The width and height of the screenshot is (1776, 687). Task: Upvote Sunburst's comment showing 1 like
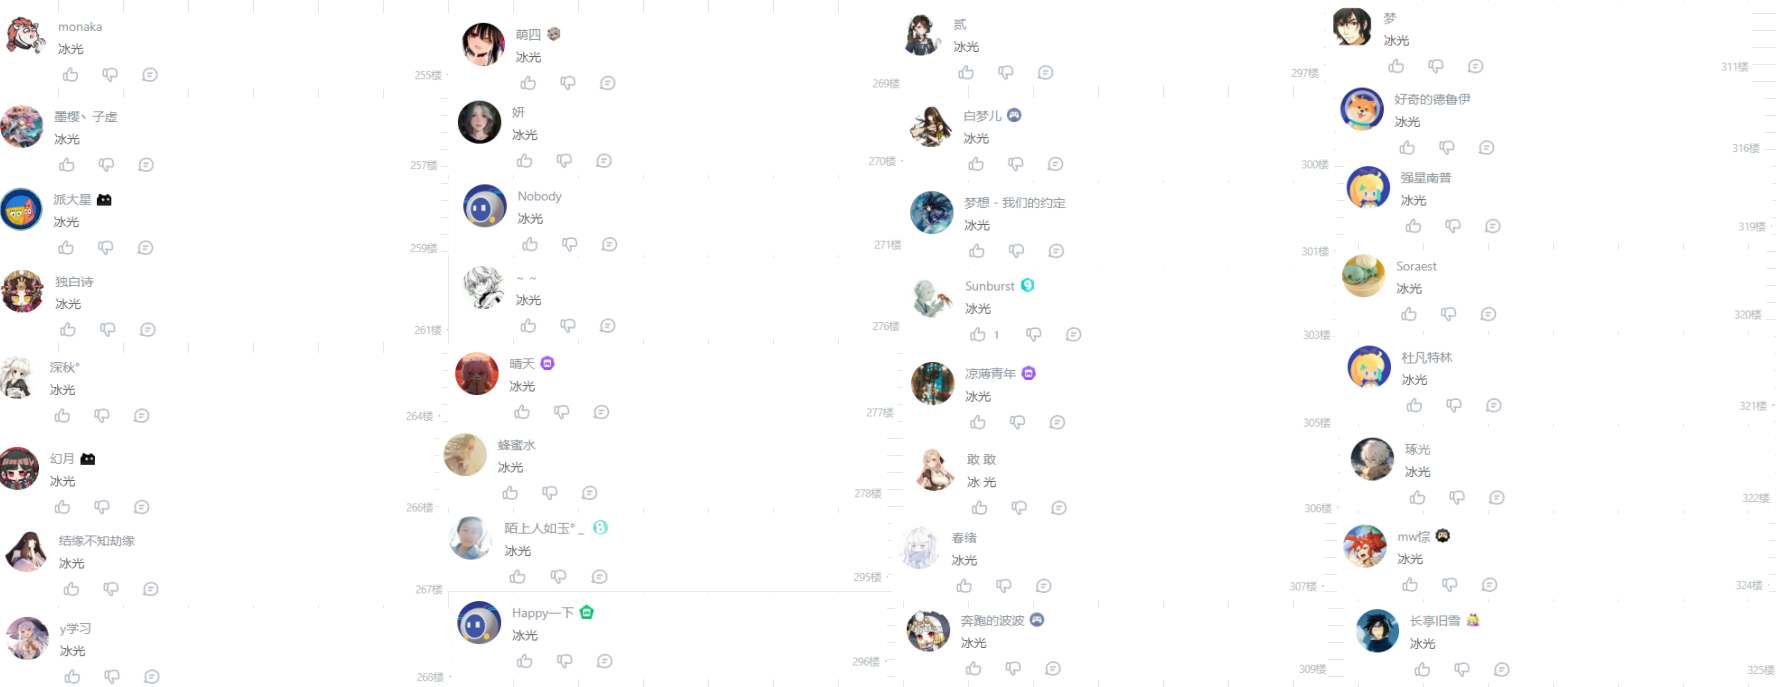tap(979, 334)
